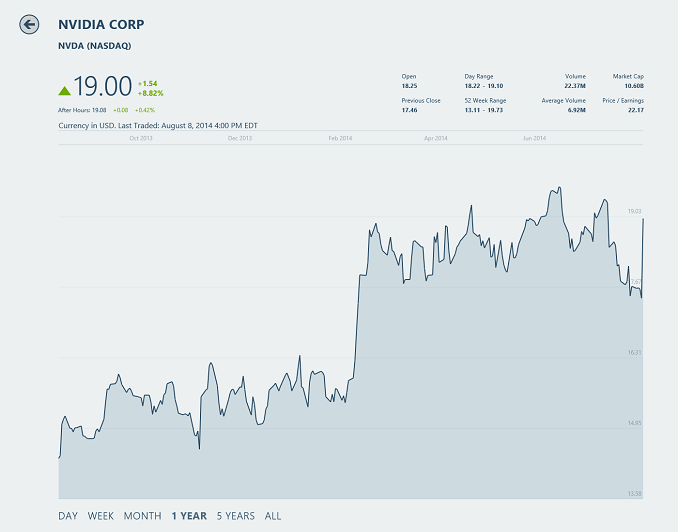678x532 pixels.
Task: Click the Feb 2014 axis label
Action: [340, 138]
